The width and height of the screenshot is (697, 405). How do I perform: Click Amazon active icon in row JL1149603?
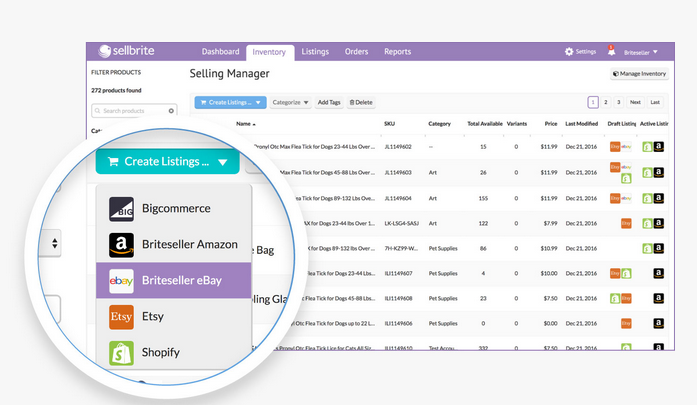(x=659, y=172)
